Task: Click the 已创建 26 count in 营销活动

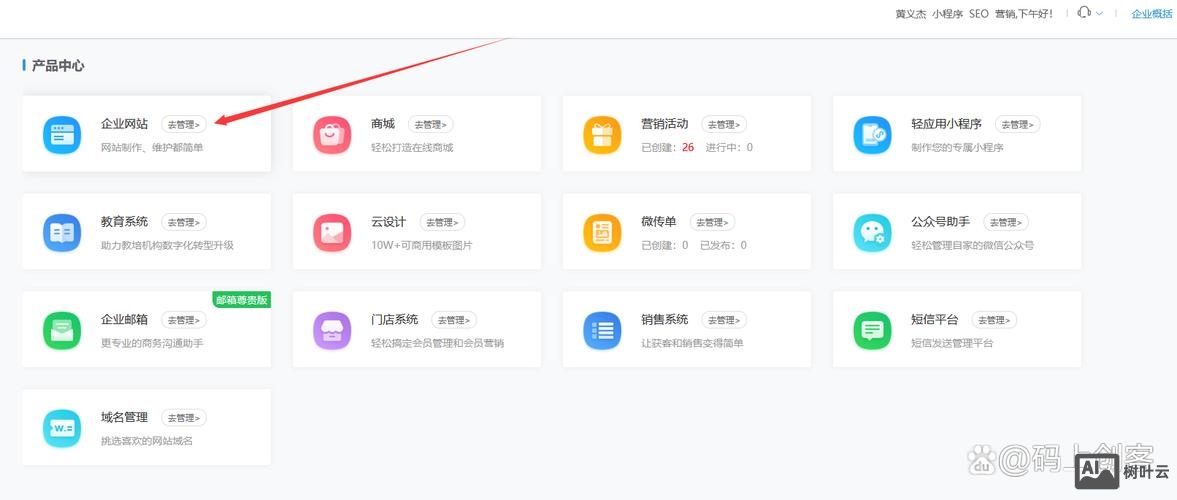Action: coord(667,147)
